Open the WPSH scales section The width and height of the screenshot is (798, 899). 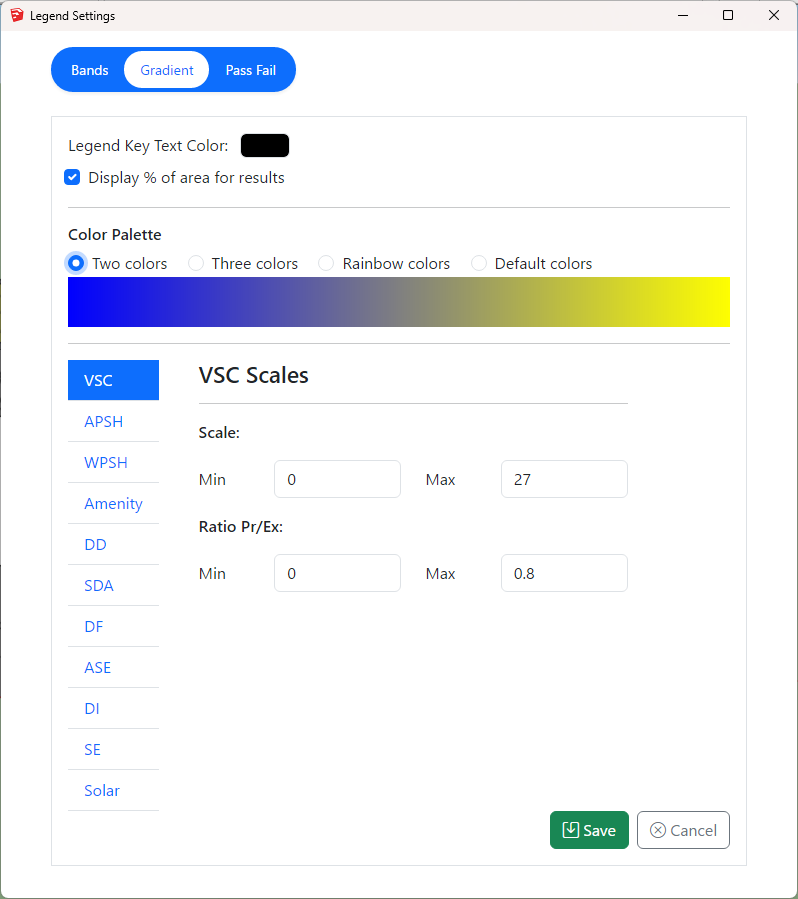[106, 463]
